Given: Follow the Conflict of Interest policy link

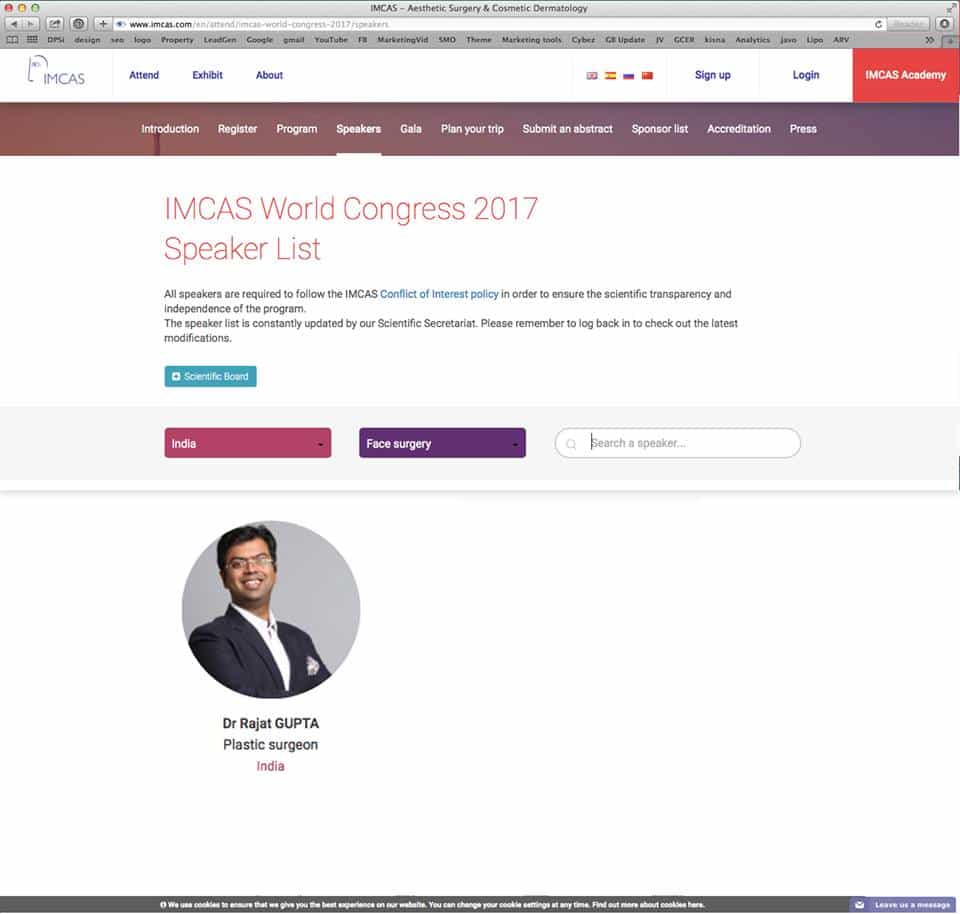Looking at the screenshot, I should pos(439,294).
